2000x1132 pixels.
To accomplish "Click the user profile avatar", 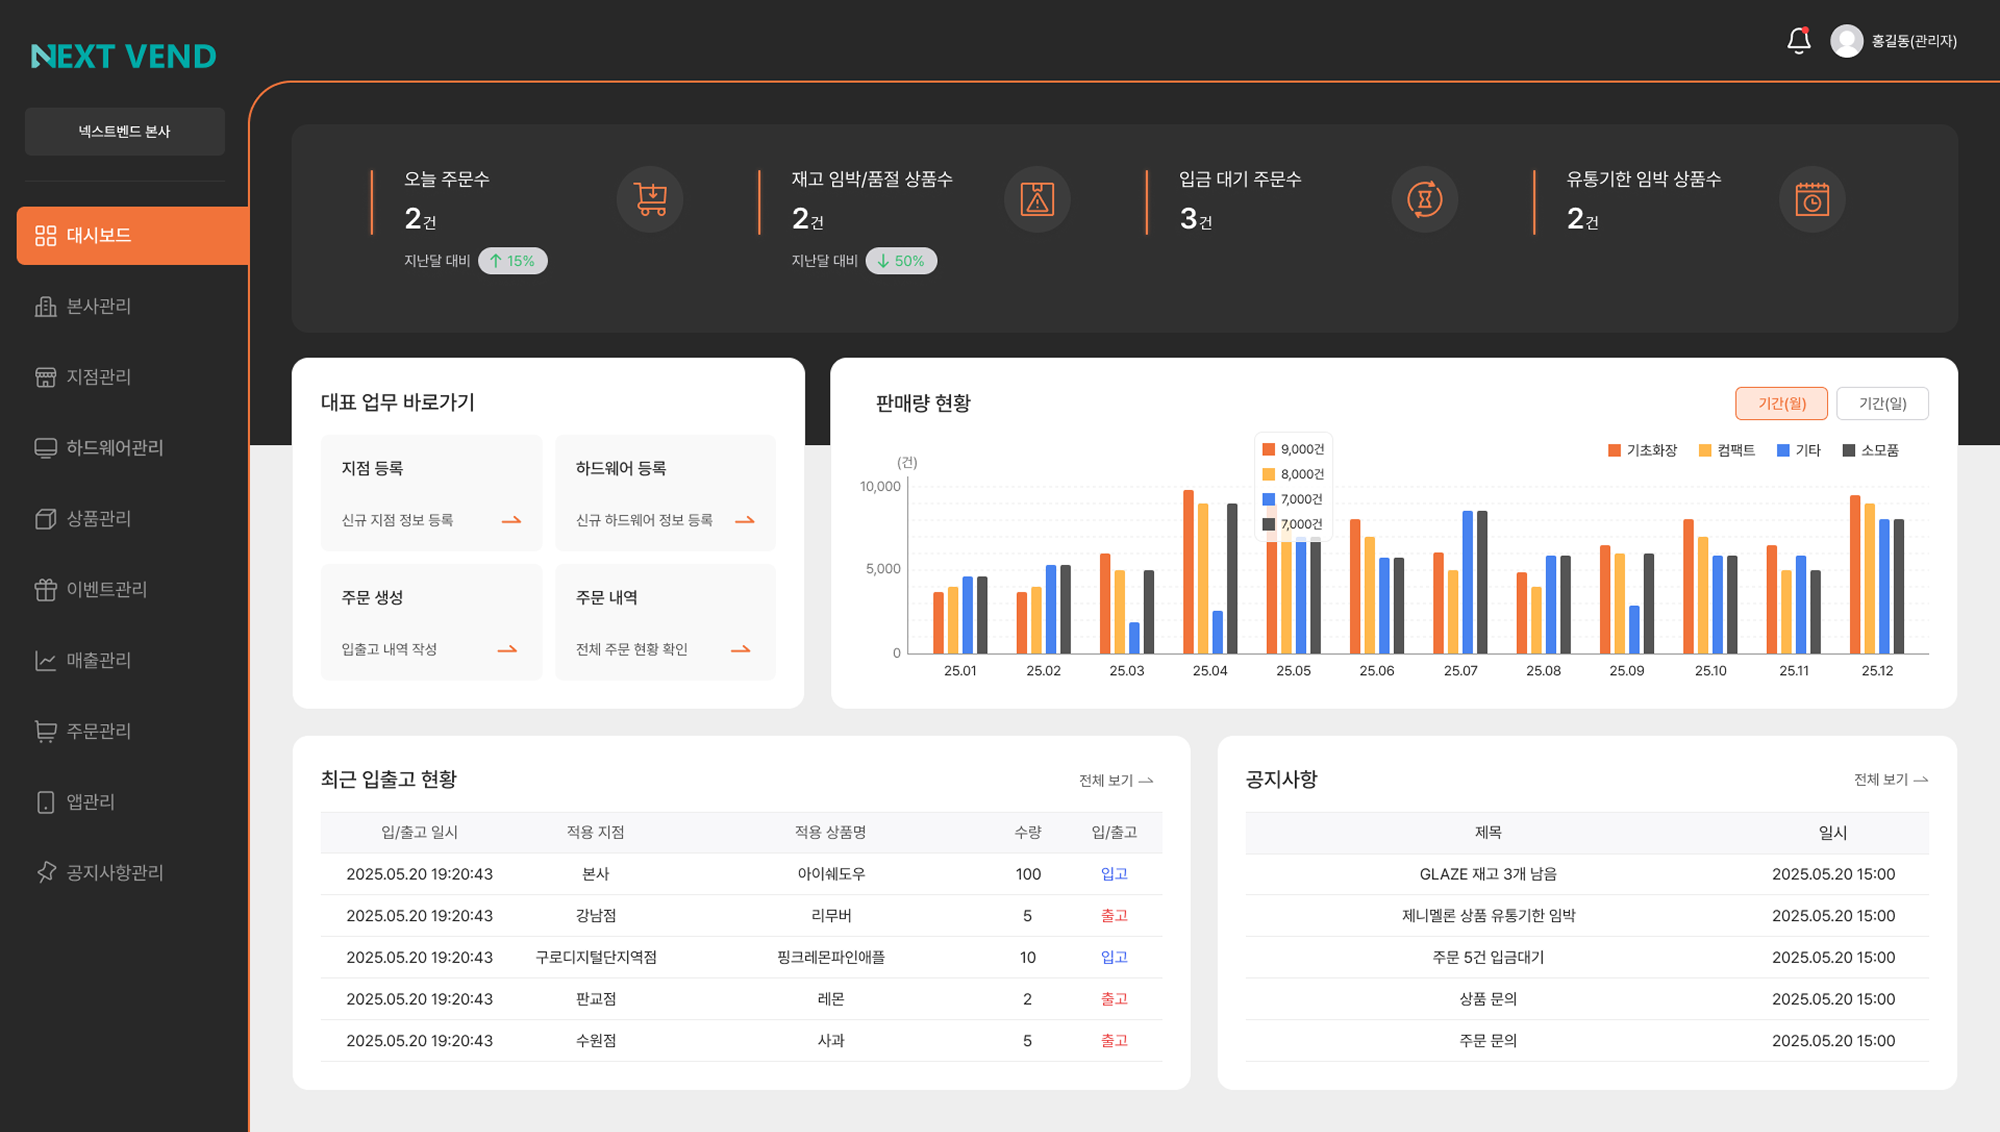I will click(x=1846, y=41).
